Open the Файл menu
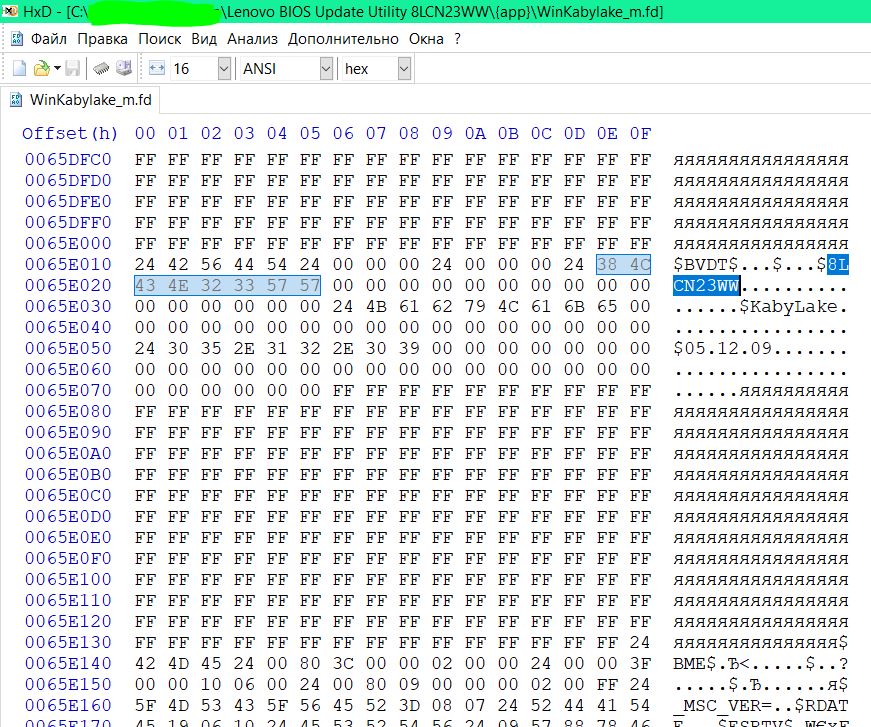The width and height of the screenshot is (871, 727). point(49,39)
